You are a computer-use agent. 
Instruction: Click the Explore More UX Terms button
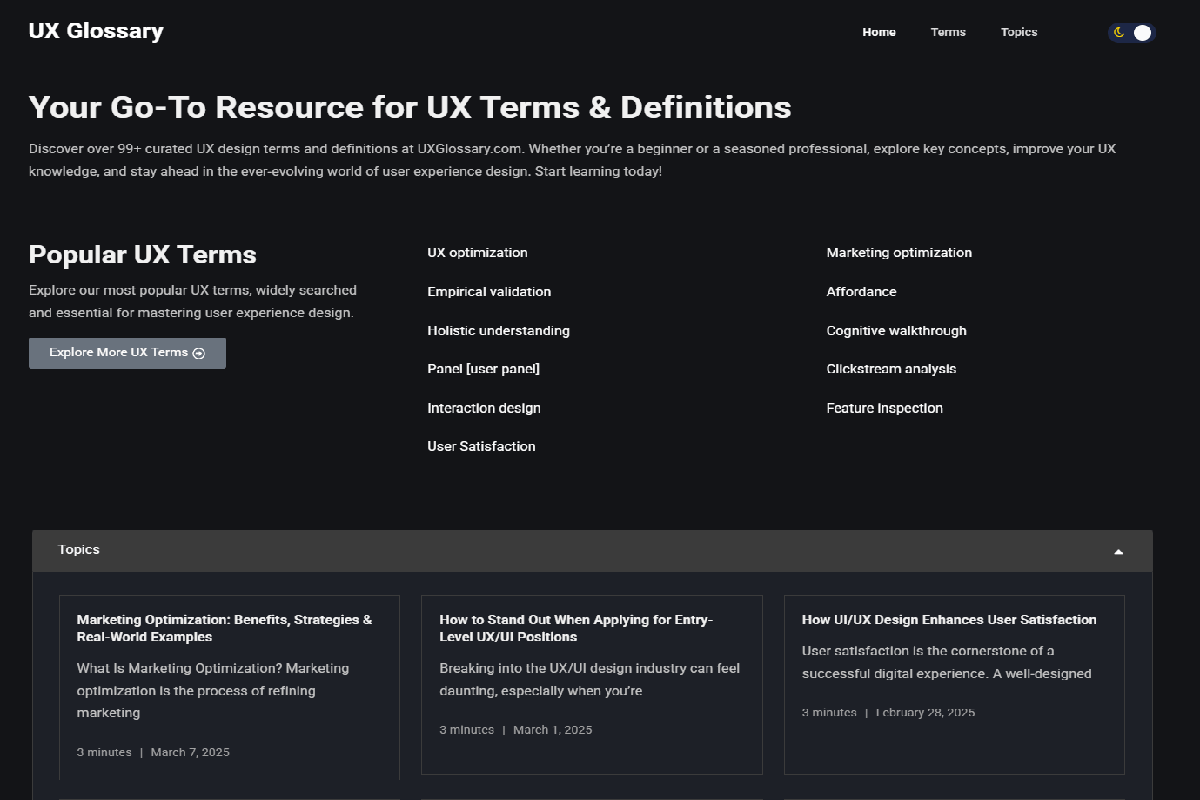coord(127,353)
